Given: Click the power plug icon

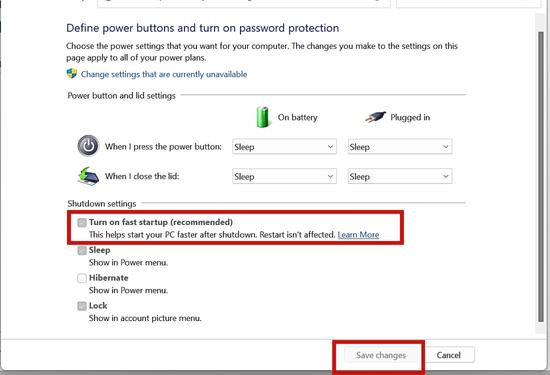Looking at the screenshot, I should click(x=375, y=117).
